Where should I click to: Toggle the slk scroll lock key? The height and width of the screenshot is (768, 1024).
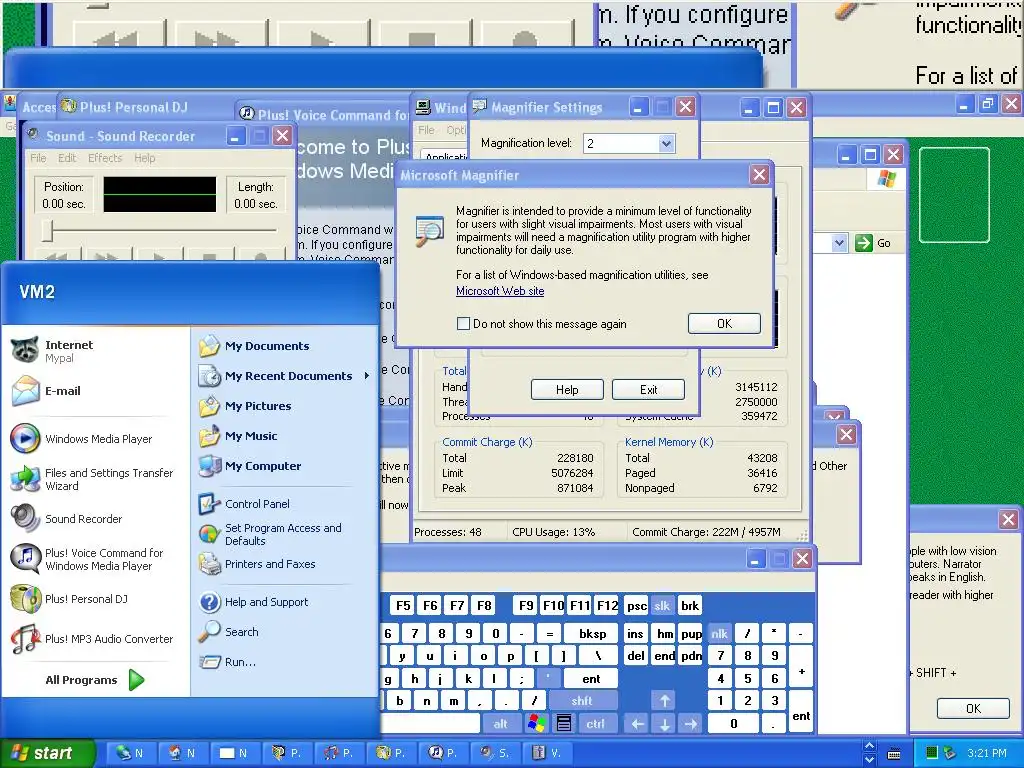pos(662,606)
